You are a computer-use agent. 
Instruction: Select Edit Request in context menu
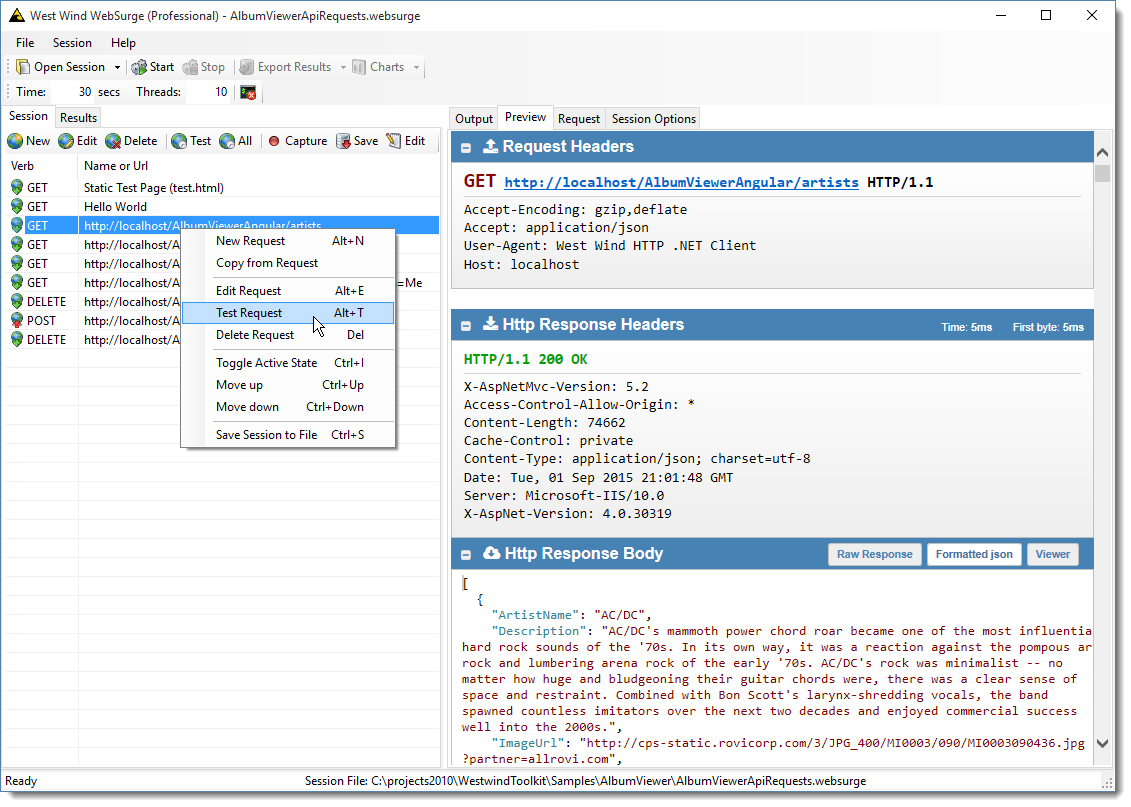(x=288, y=291)
